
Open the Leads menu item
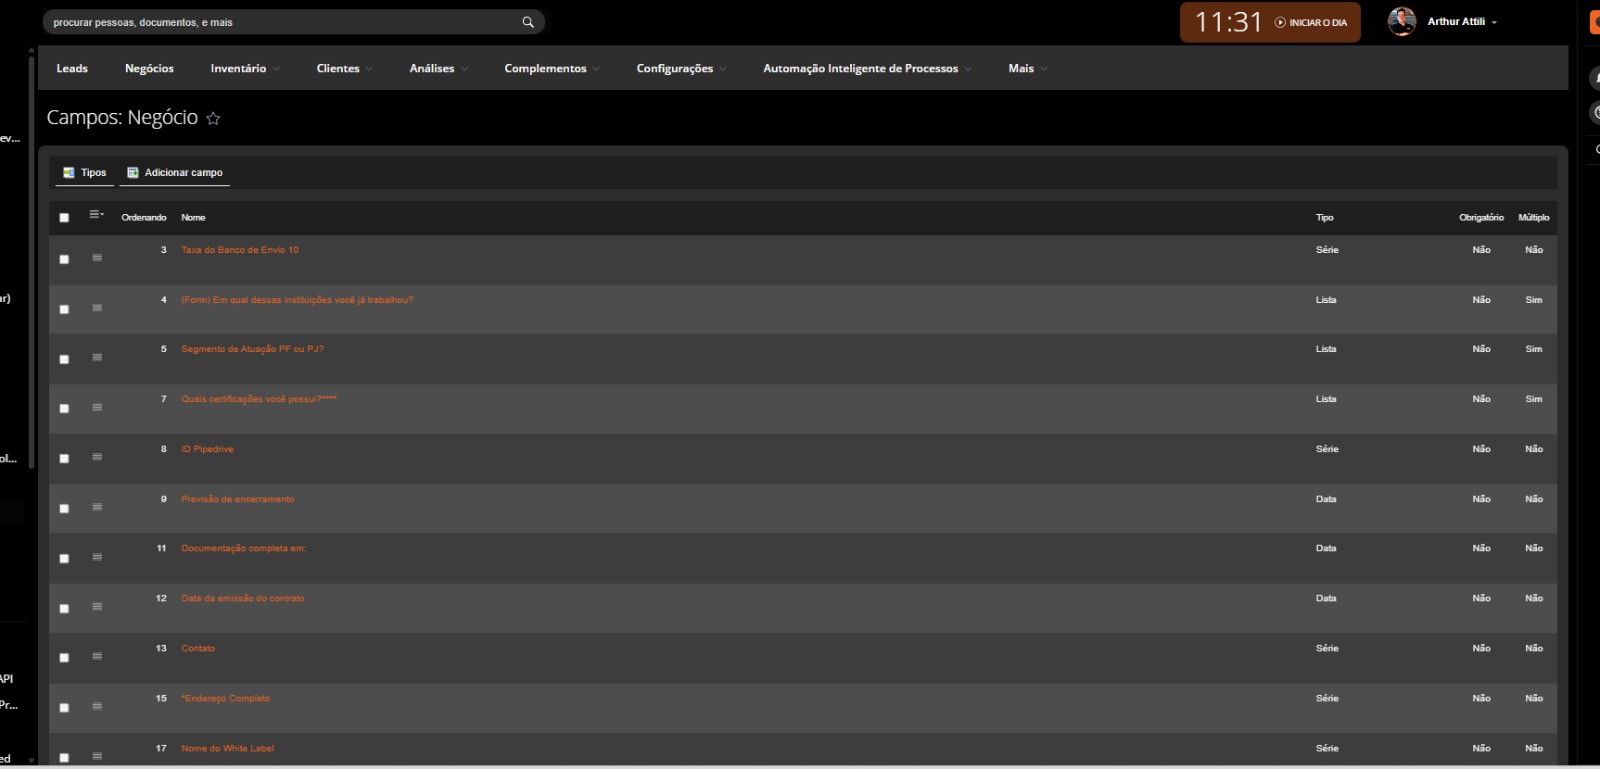pyautogui.click(x=72, y=69)
